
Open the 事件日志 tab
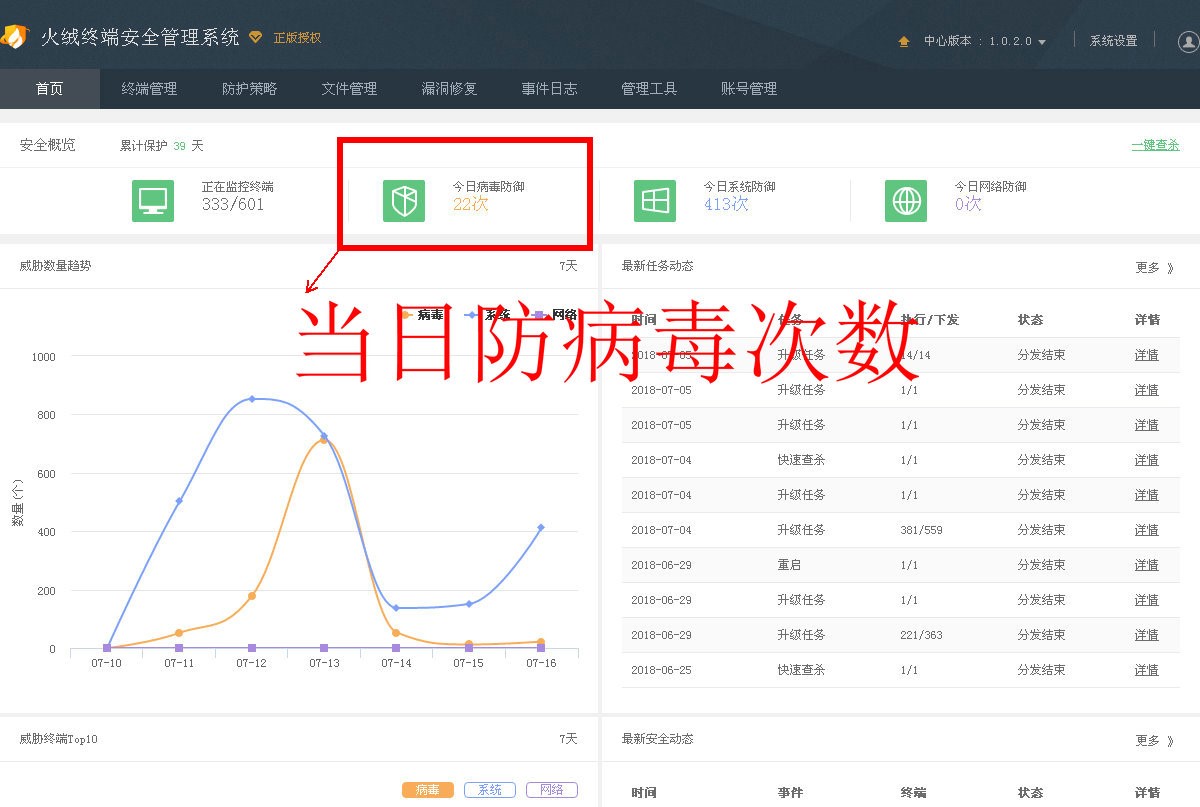549,89
